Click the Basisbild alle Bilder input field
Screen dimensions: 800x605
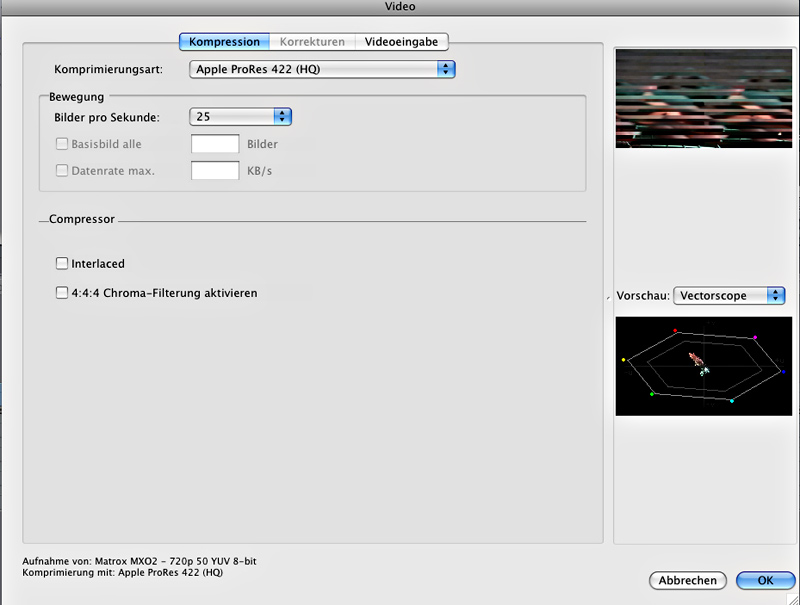click(215, 144)
